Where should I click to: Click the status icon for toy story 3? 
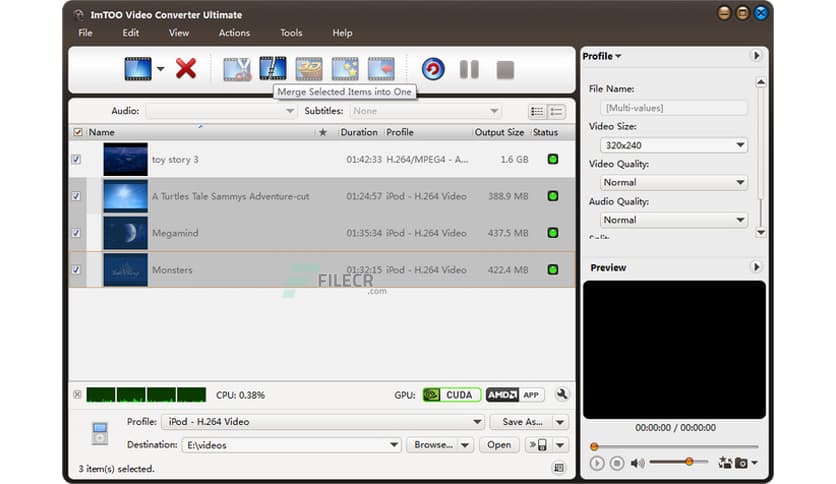553,159
